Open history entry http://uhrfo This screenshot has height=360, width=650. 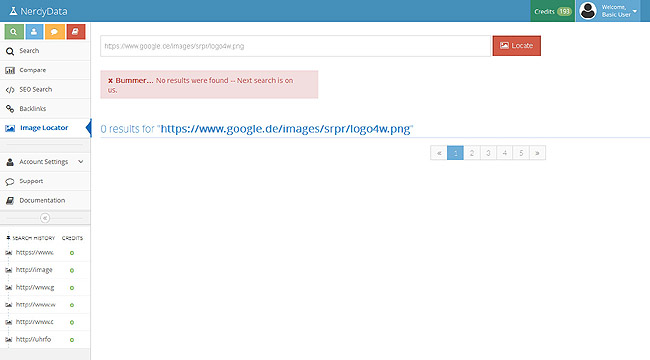33,339
